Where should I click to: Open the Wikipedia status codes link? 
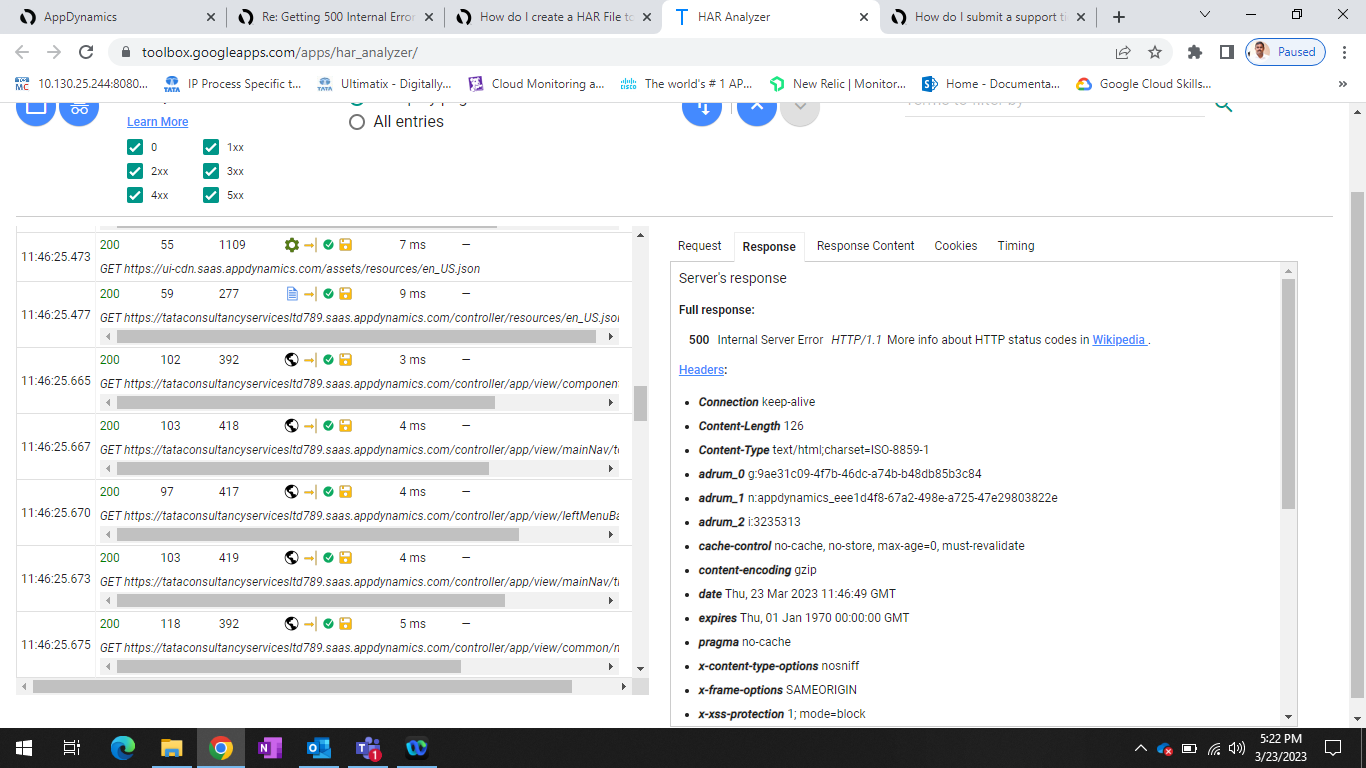pos(1119,340)
